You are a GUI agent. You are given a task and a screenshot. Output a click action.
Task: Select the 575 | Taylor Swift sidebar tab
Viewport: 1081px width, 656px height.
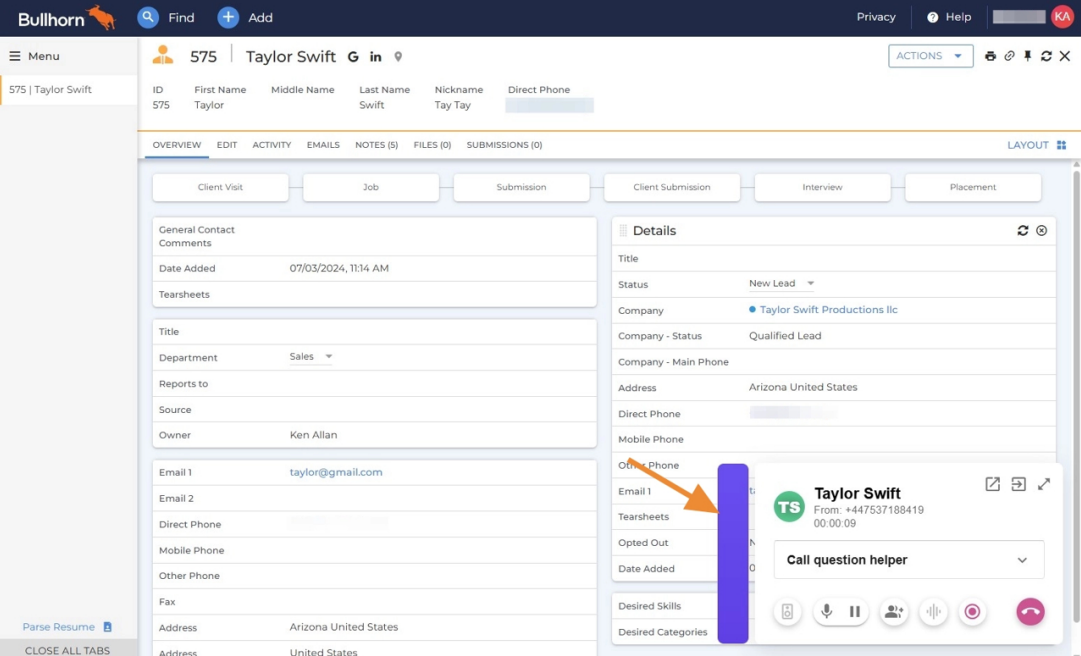click(x=69, y=90)
